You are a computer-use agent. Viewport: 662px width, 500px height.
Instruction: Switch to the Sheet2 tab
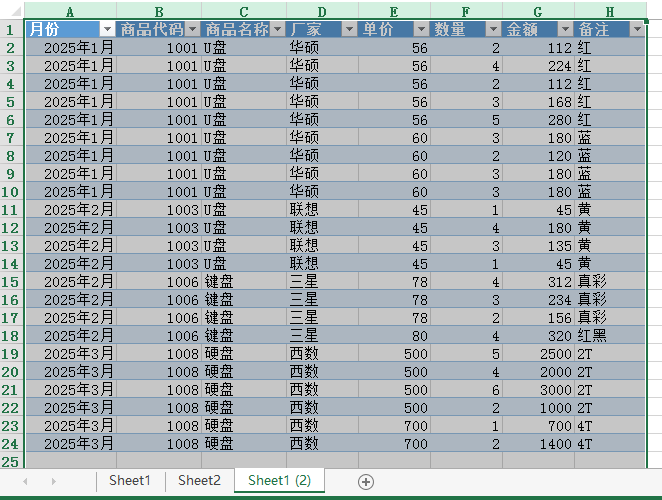coord(199,481)
